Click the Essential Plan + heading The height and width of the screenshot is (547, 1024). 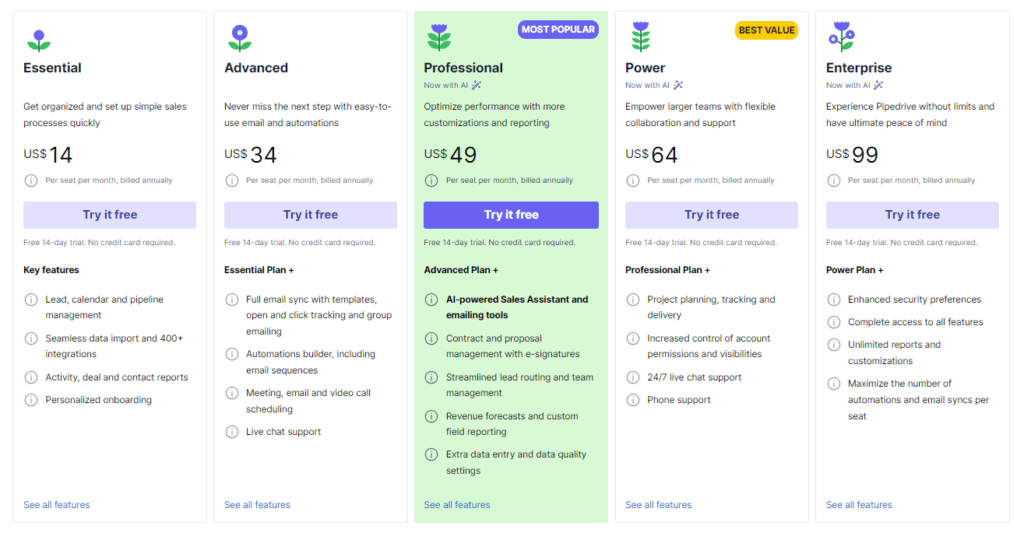coord(259,270)
